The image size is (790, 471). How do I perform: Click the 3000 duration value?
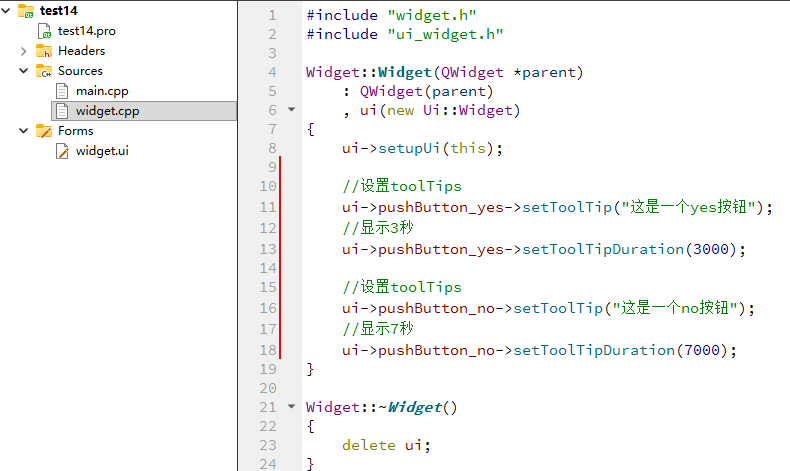pos(711,249)
